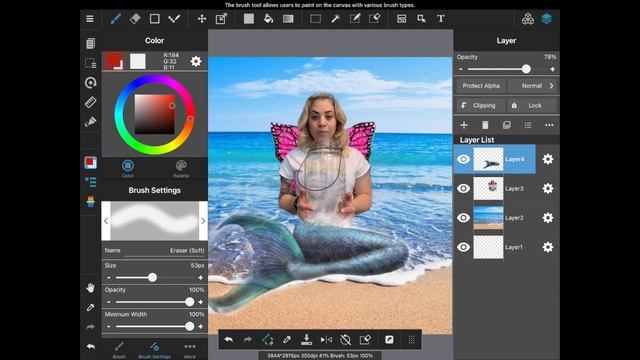The image size is (640, 360).
Task: Undo with bottom toolbar arrow
Action: (229, 340)
